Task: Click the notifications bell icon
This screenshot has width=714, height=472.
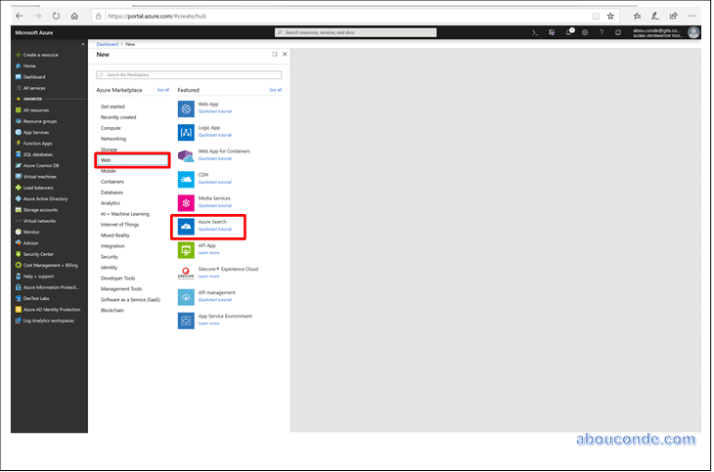Action: click(x=568, y=33)
